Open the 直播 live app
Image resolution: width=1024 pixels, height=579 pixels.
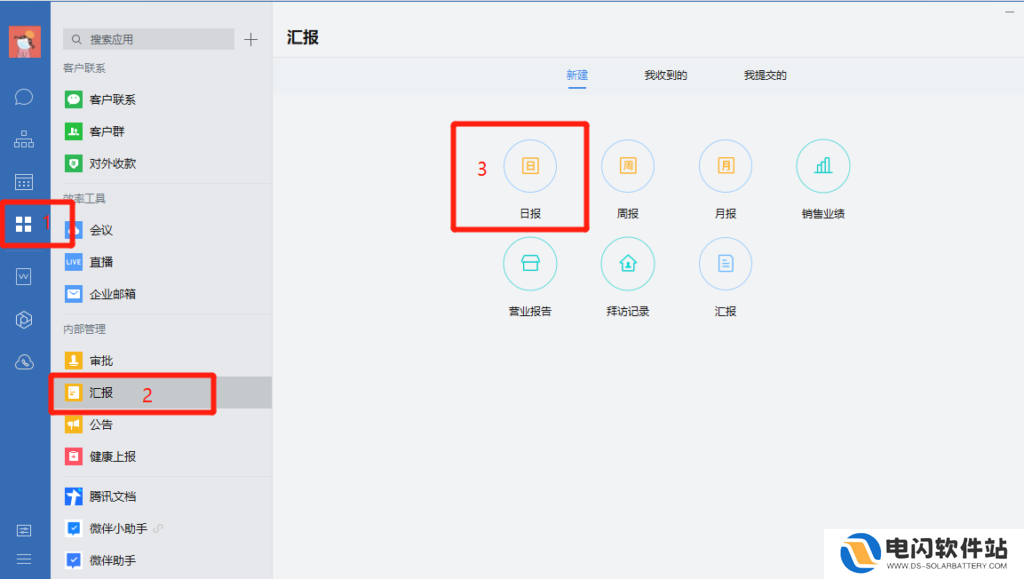click(x=161, y=262)
